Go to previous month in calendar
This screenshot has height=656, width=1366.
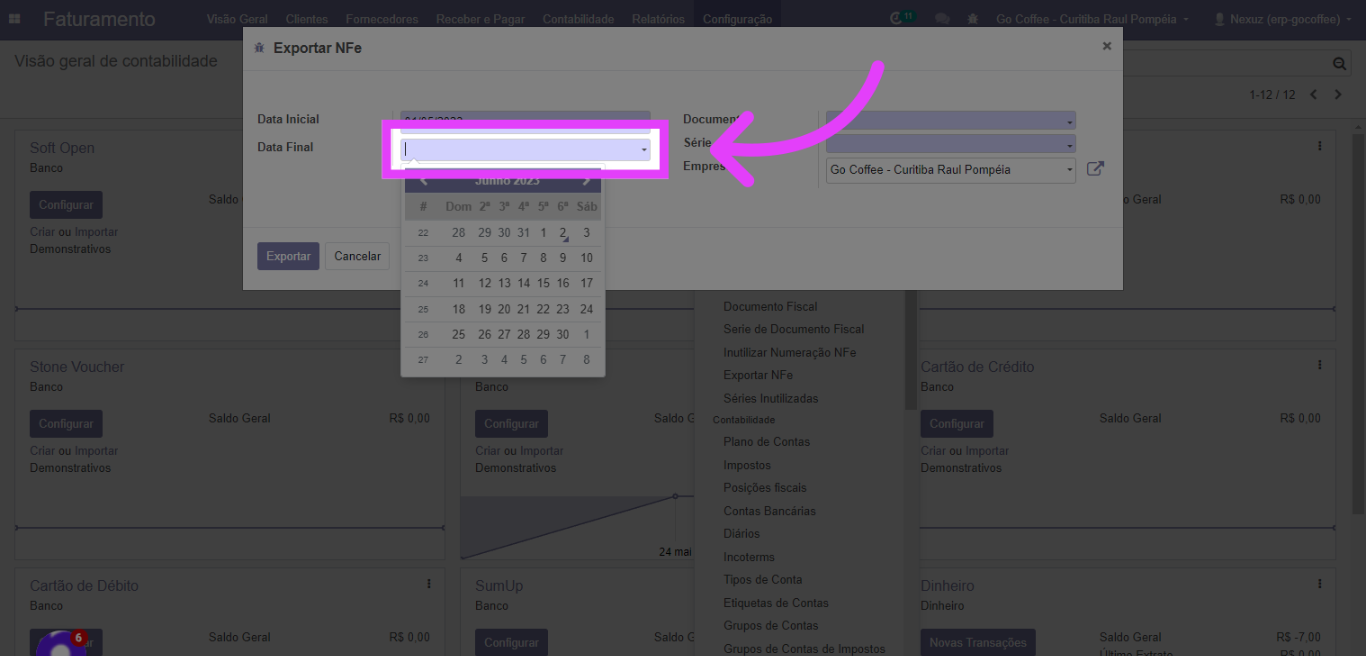(424, 181)
